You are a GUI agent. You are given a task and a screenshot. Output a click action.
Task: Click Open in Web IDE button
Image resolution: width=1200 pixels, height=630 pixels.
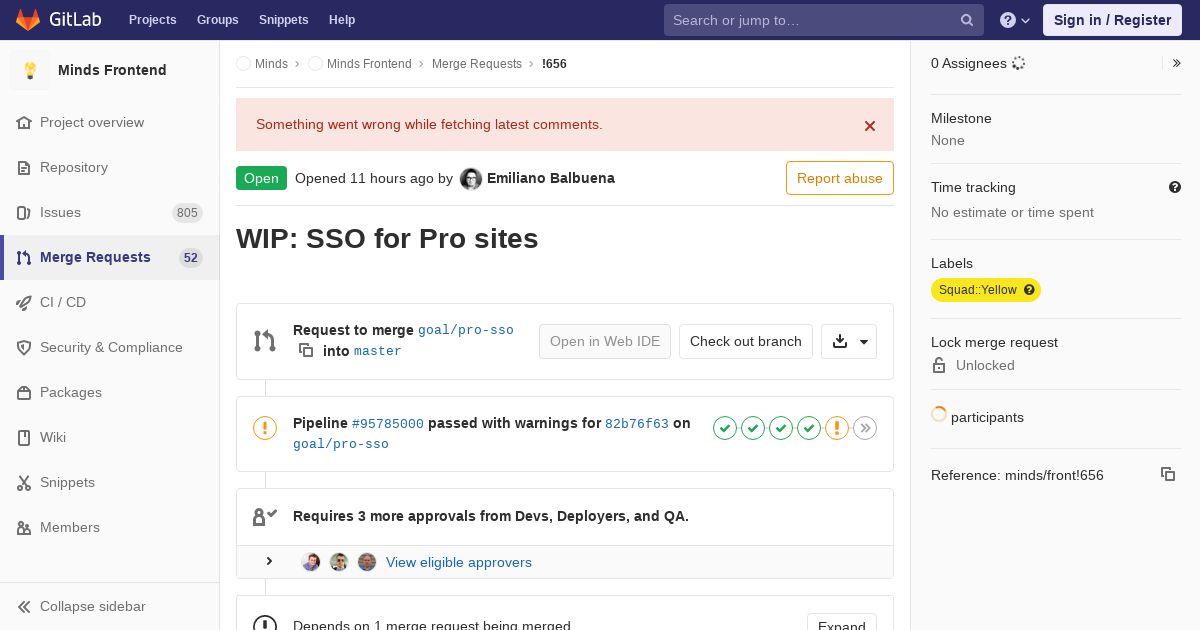point(605,341)
